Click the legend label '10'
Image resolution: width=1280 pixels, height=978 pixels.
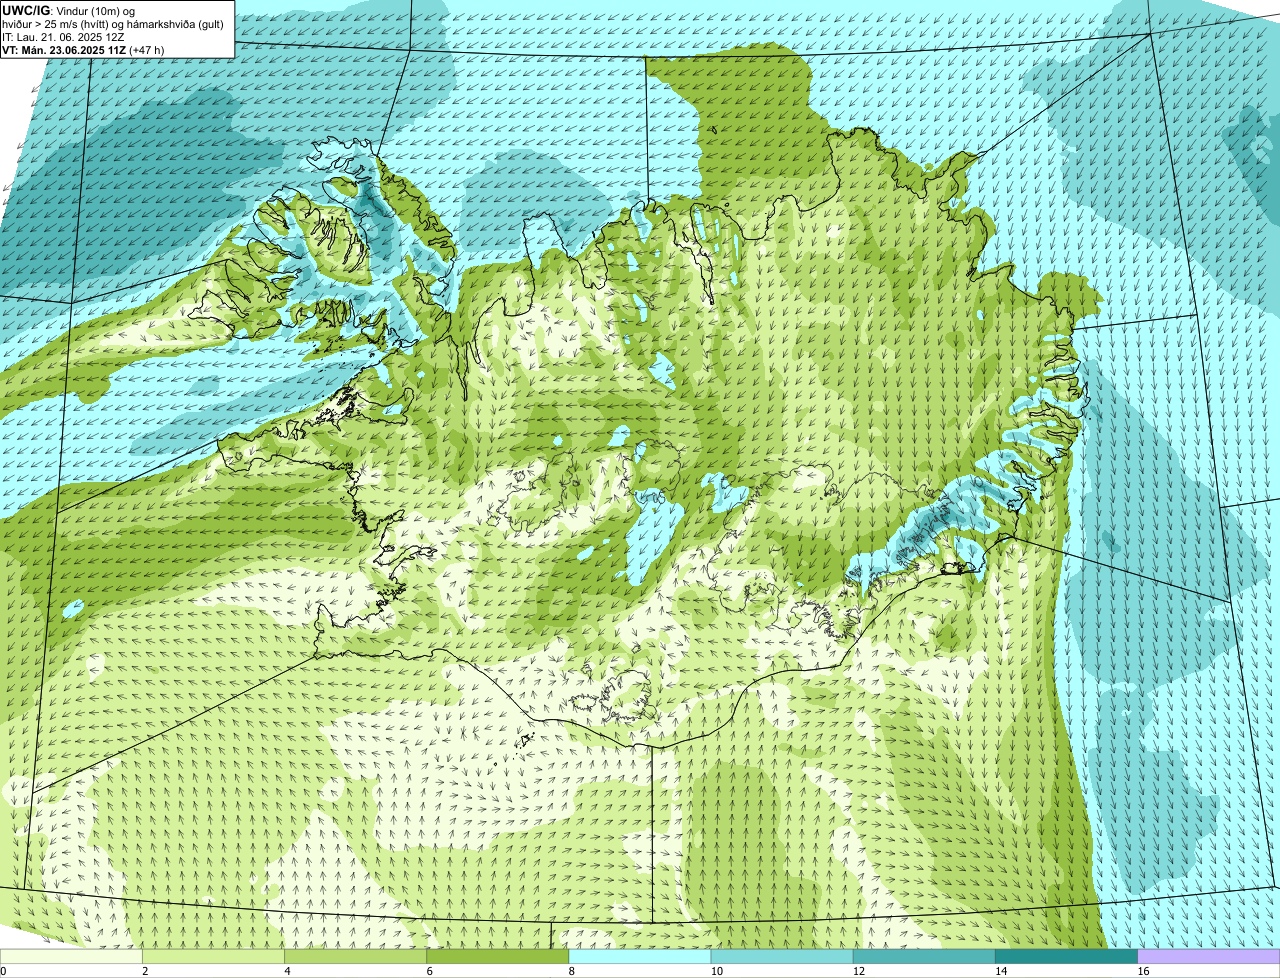[716, 971]
